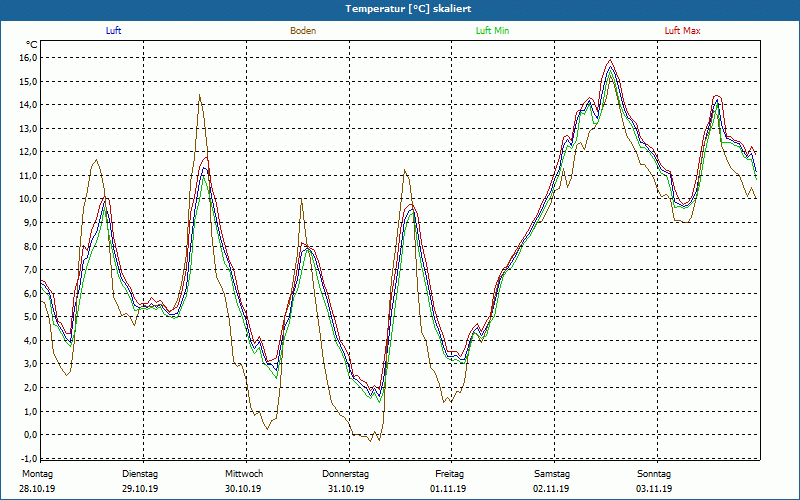This screenshot has width=800, height=500.
Task: Click the 31.10.19 date label
Action: tap(346, 489)
